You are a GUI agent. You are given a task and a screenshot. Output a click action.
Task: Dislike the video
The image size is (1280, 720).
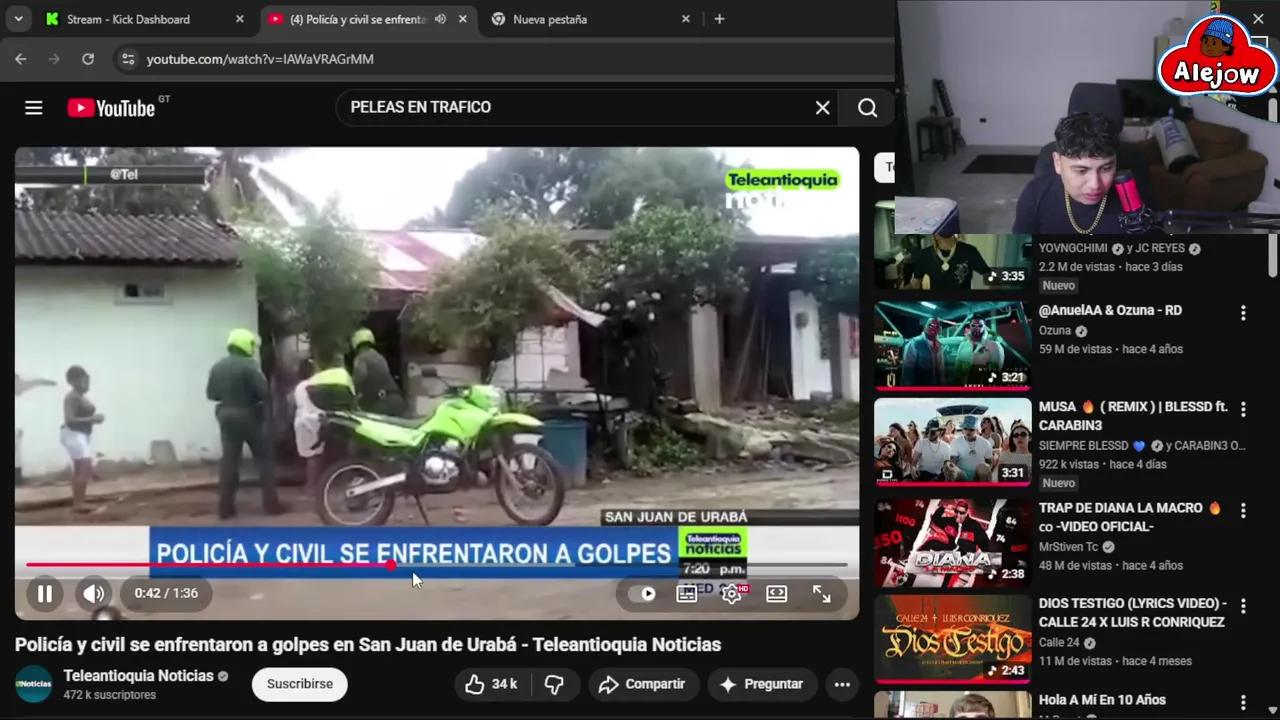[553, 684]
